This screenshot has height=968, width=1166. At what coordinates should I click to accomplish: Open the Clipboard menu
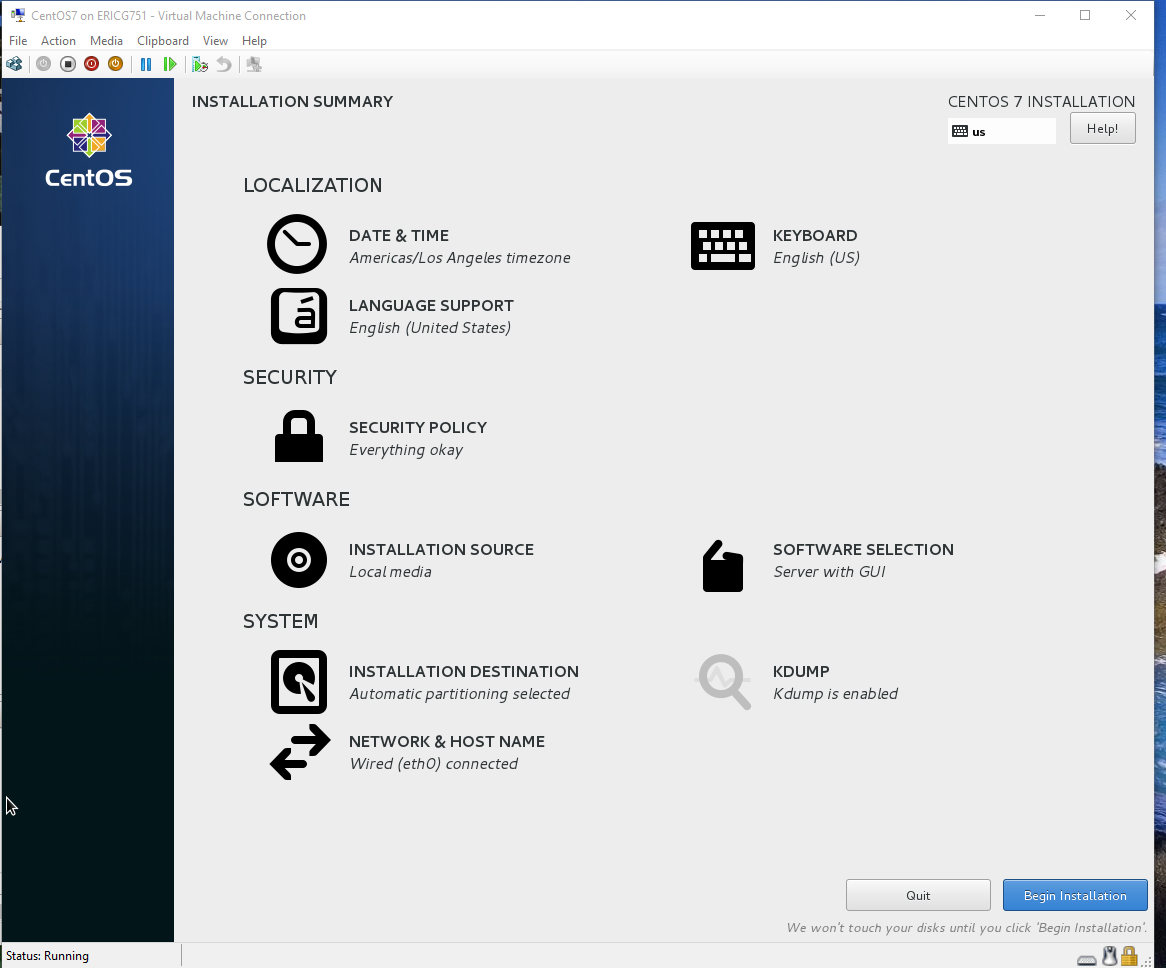click(x=163, y=41)
